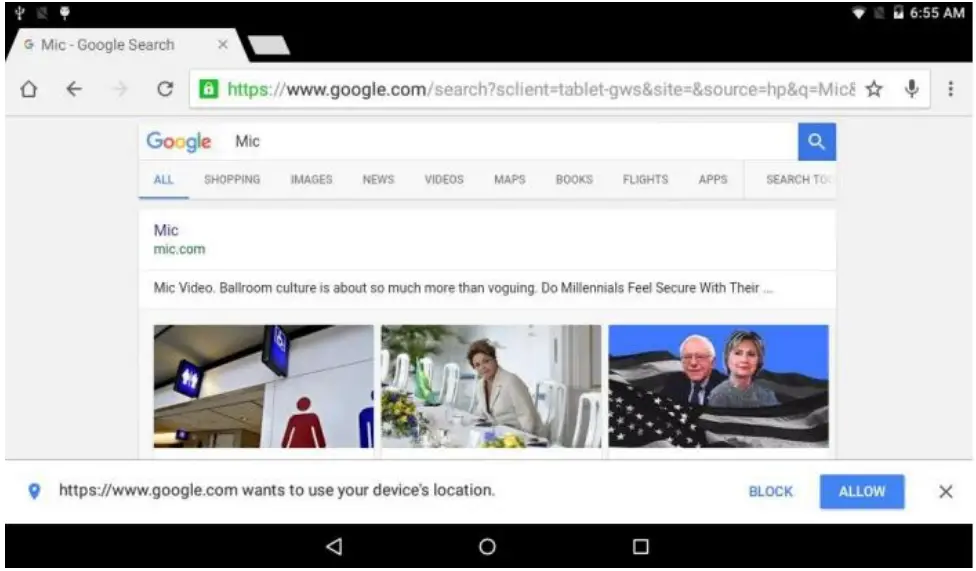Select the ALL results tab
Viewport: 976px width, 571px height.
coord(163,179)
